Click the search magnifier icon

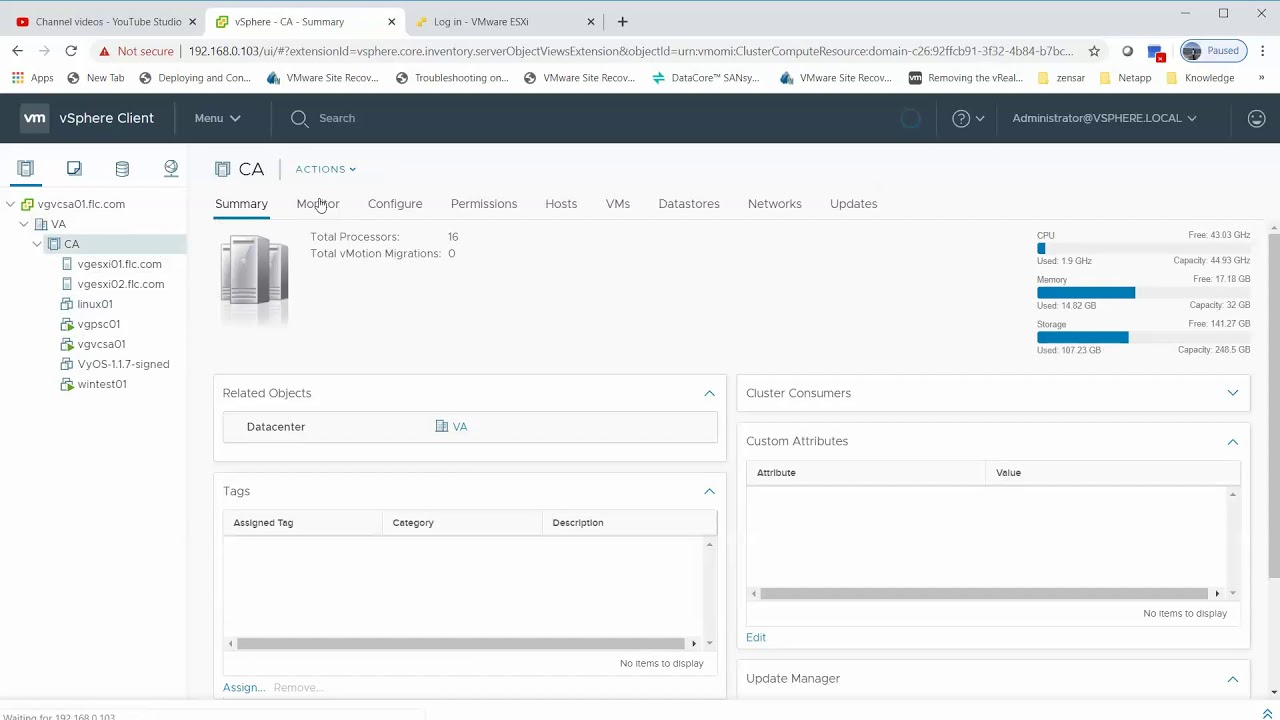click(299, 118)
